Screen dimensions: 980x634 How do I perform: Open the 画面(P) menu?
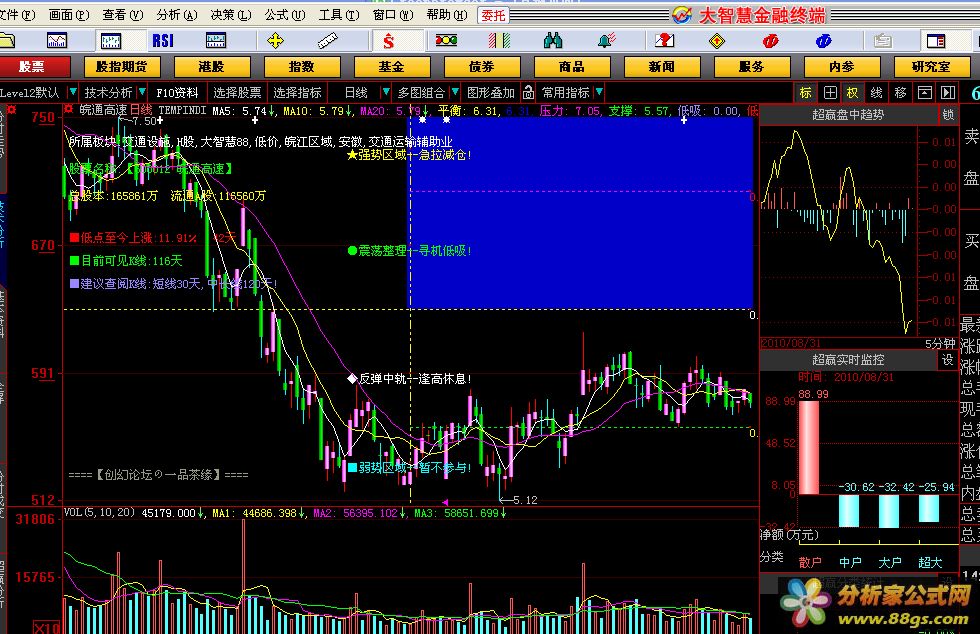[69, 14]
